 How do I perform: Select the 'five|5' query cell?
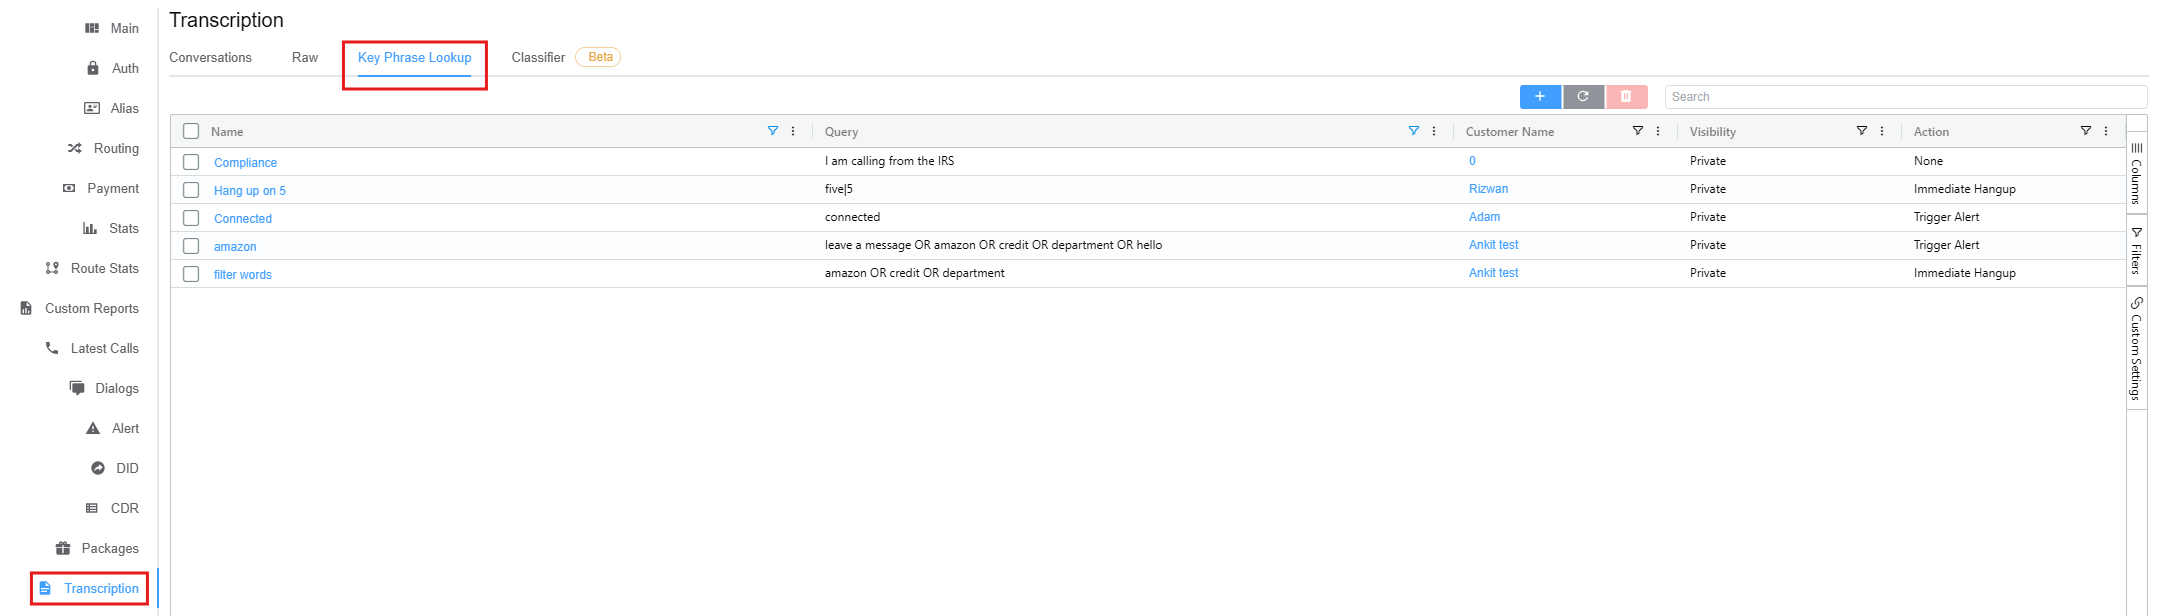coord(839,189)
